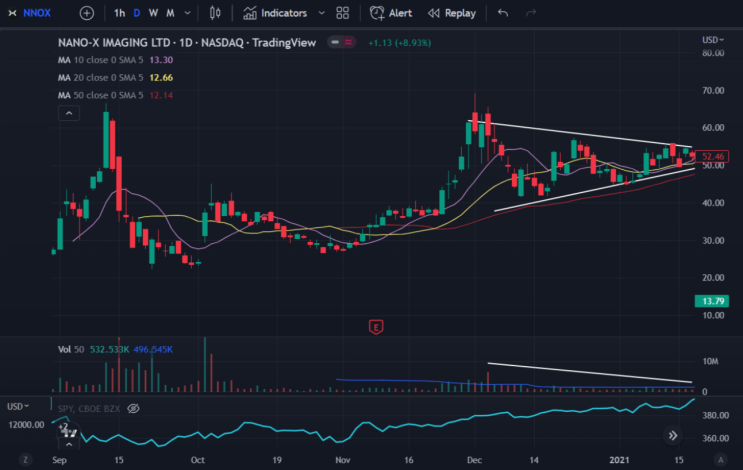Select the W weekly timeframe

point(153,13)
